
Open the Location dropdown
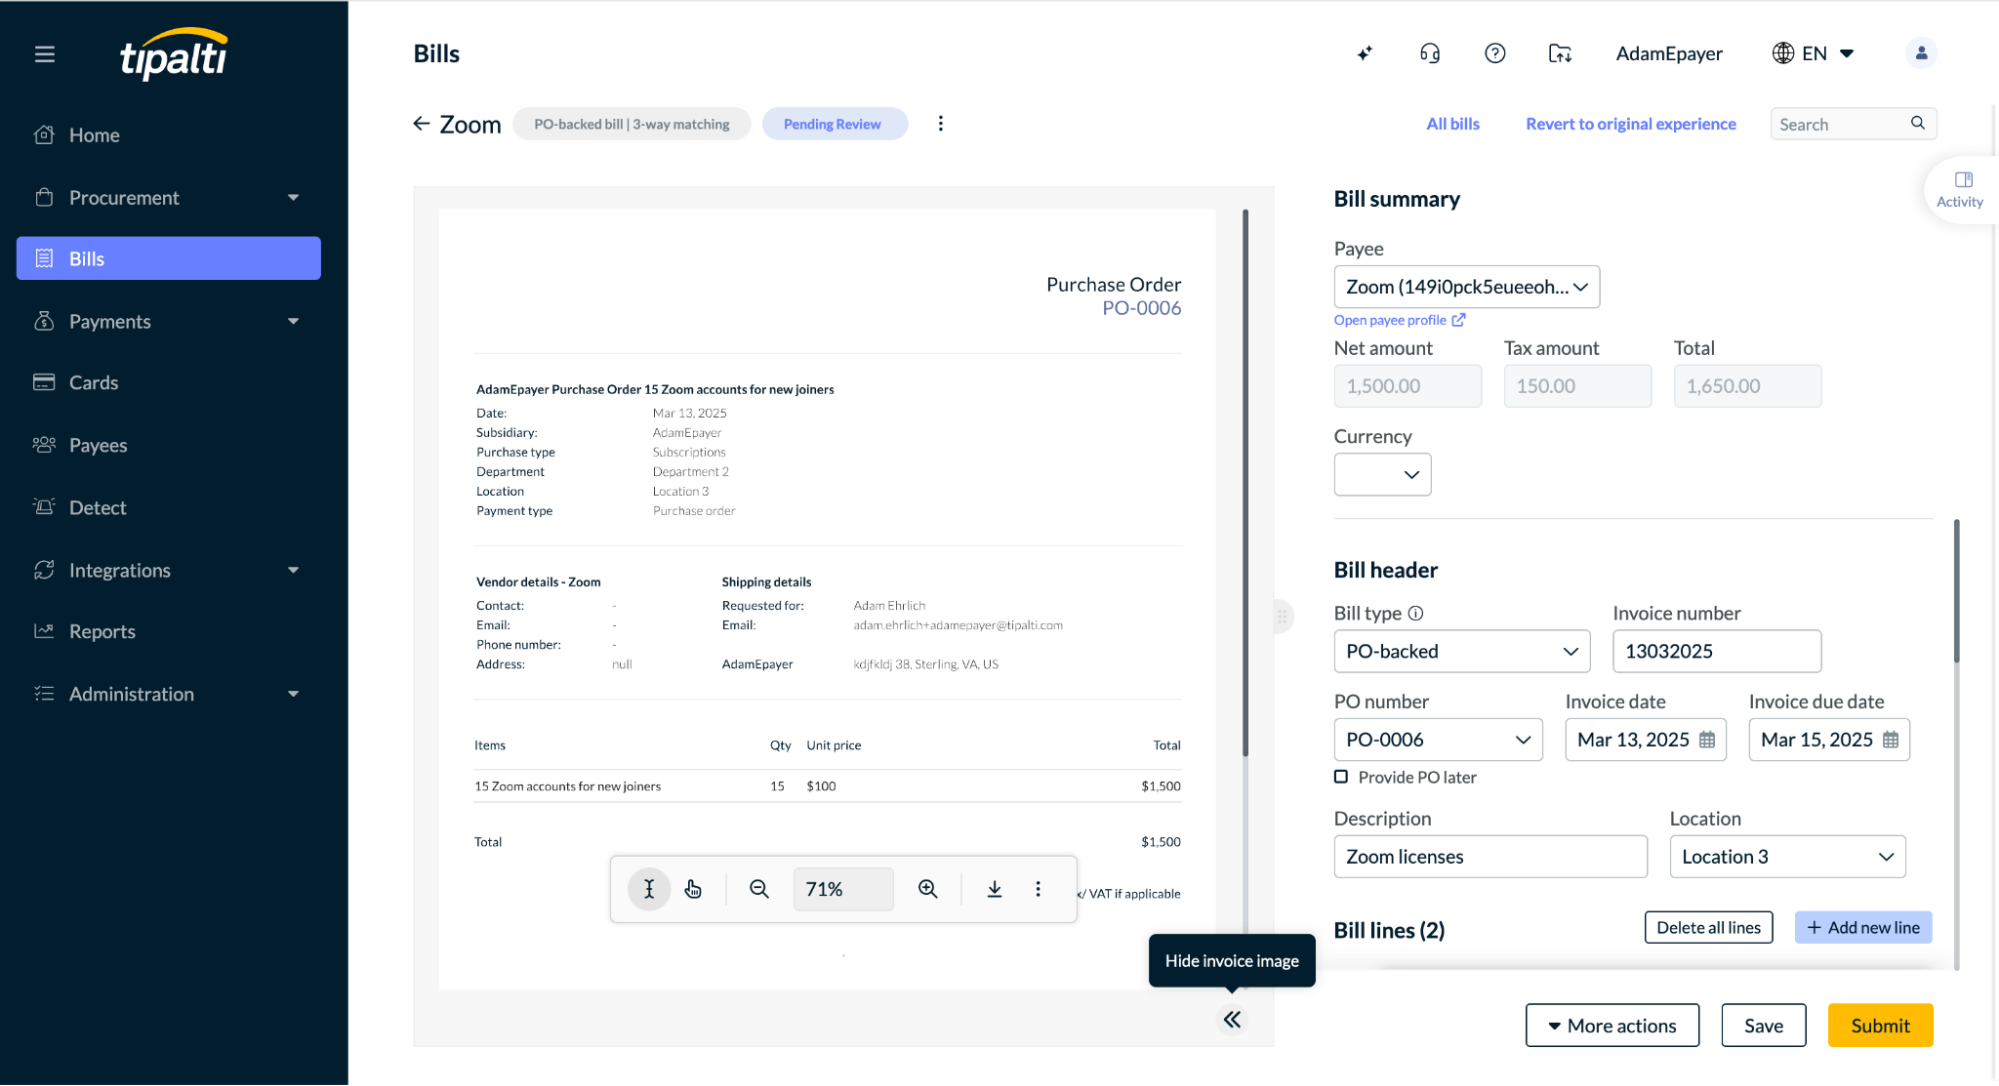tap(1787, 857)
